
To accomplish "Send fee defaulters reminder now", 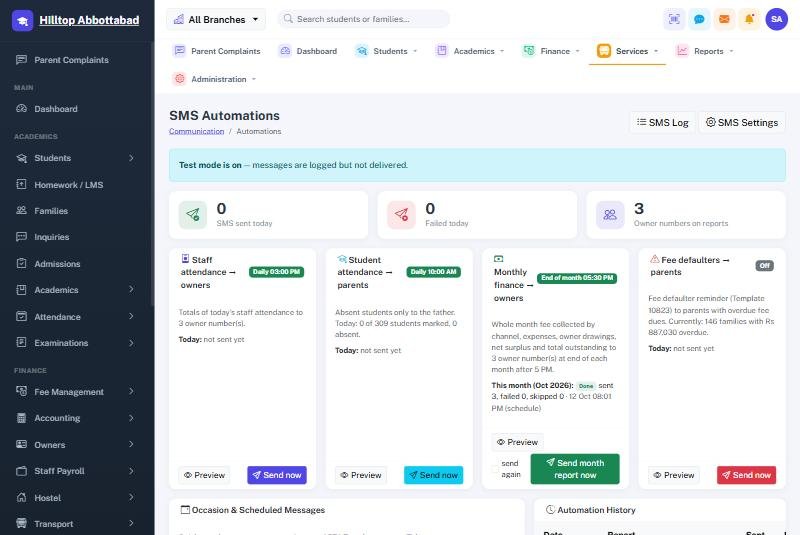I will (746, 475).
